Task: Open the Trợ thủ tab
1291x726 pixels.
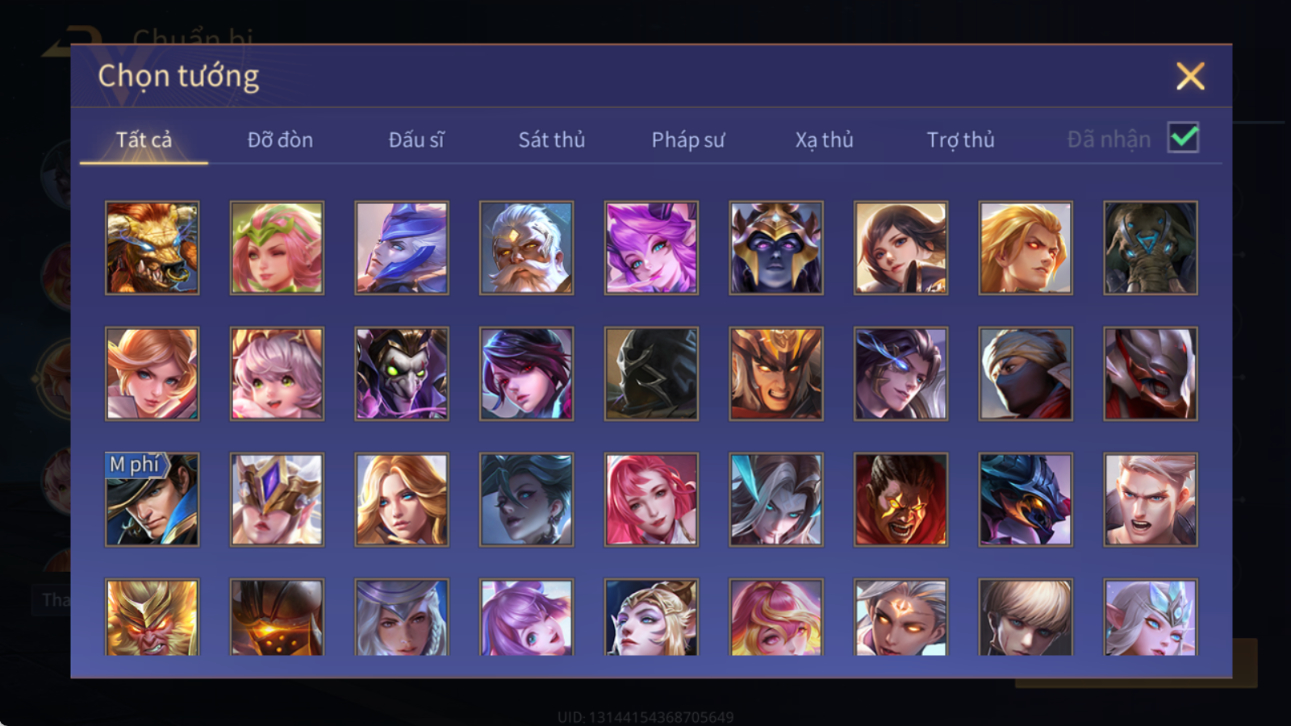Action: point(960,140)
